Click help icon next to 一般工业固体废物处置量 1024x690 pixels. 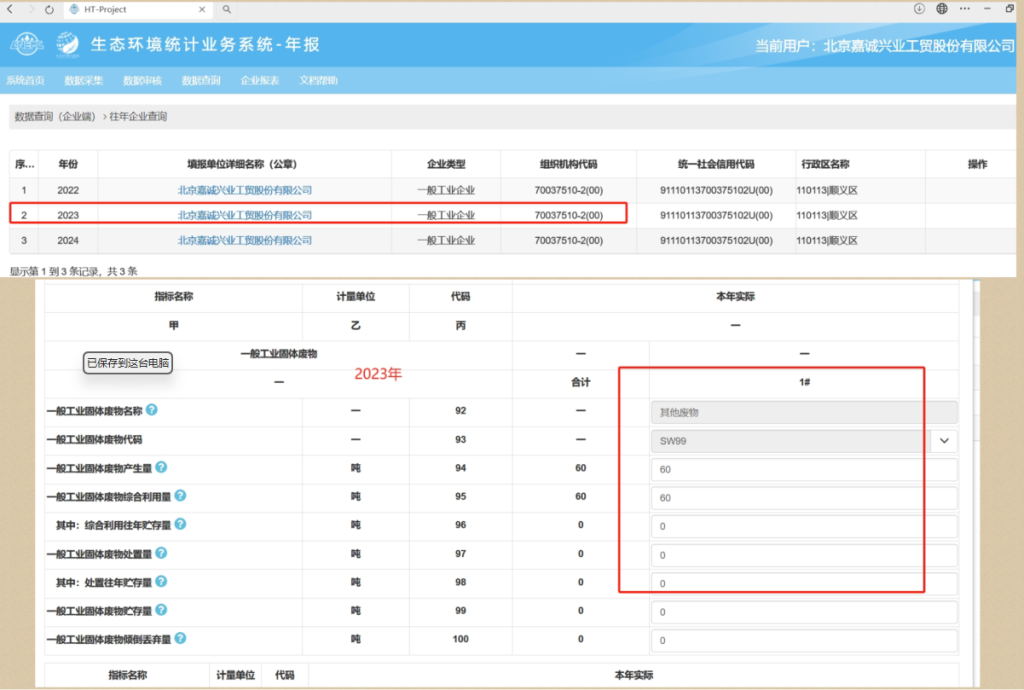[161, 552]
